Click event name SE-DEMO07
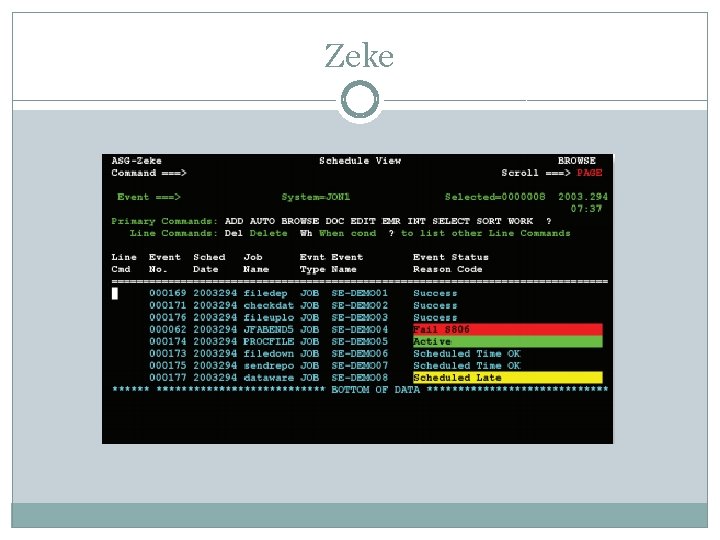This screenshot has height=540, width=720. pyautogui.click(x=360, y=366)
